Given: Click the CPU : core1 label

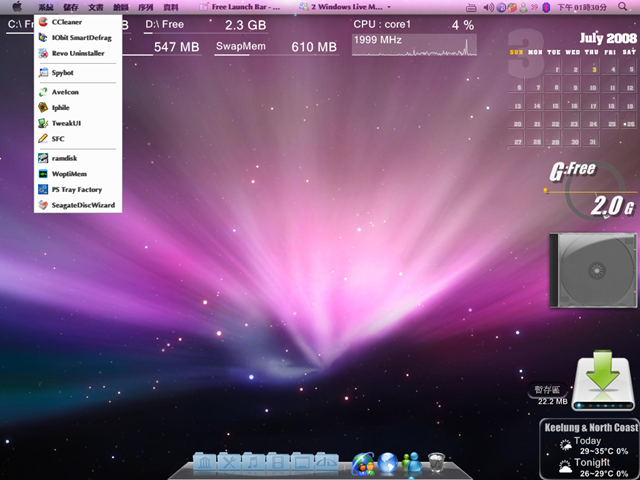Looking at the screenshot, I should pyautogui.click(x=382, y=24).
